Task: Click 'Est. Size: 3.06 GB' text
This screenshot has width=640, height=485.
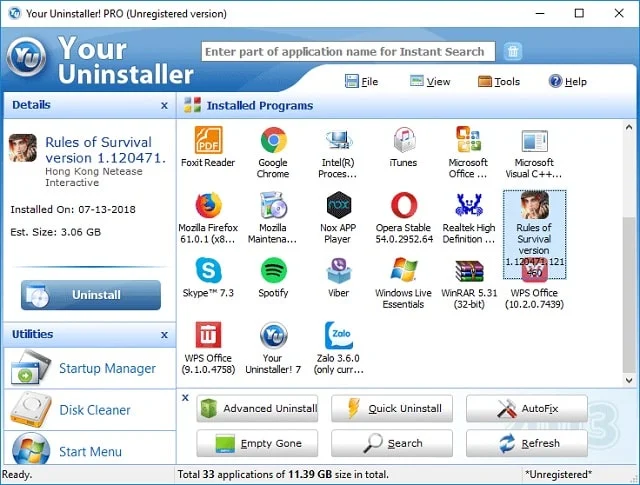Action: [x=56, y=232]
